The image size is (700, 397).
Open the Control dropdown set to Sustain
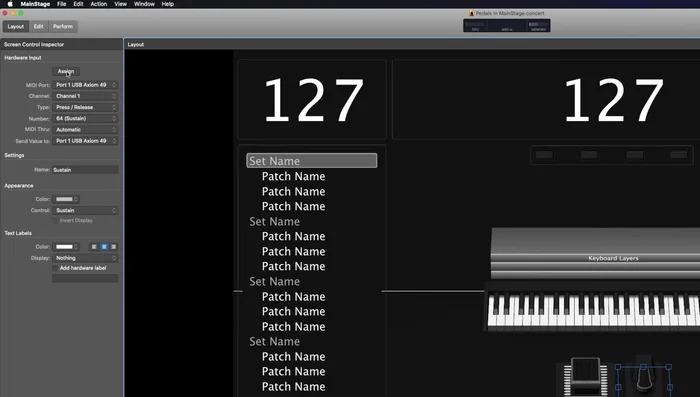point(85,210)
